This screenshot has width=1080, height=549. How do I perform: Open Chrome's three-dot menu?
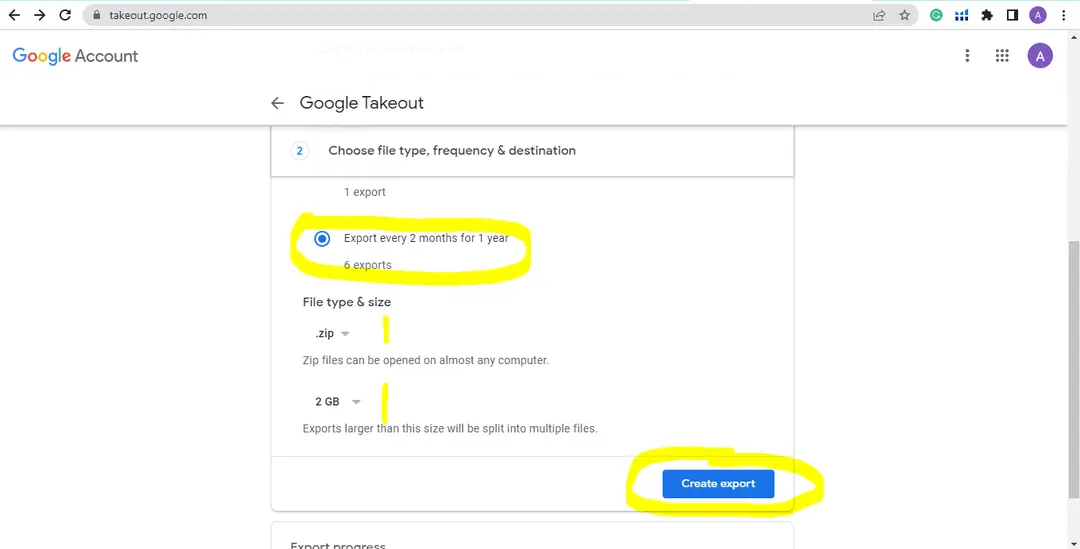(1063, 14)
